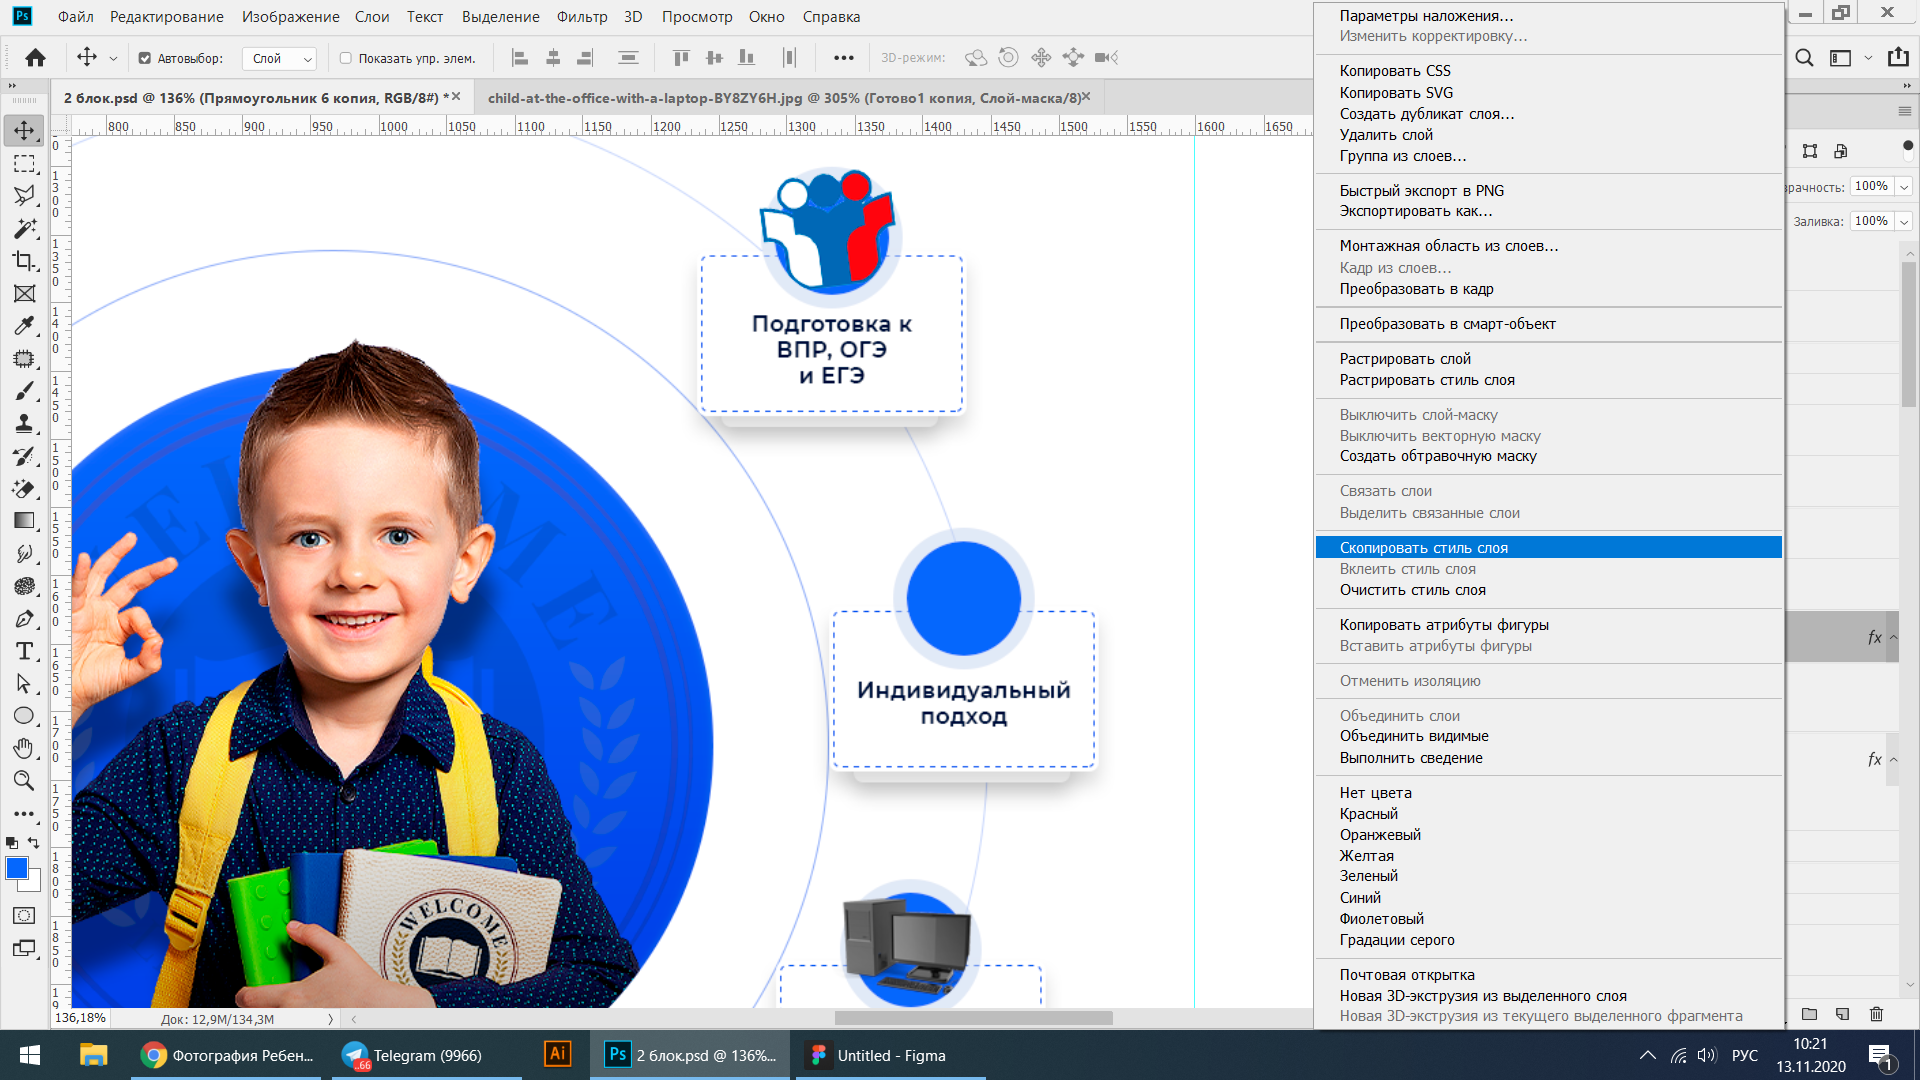Open the Фильтр menu

[582, 17]
